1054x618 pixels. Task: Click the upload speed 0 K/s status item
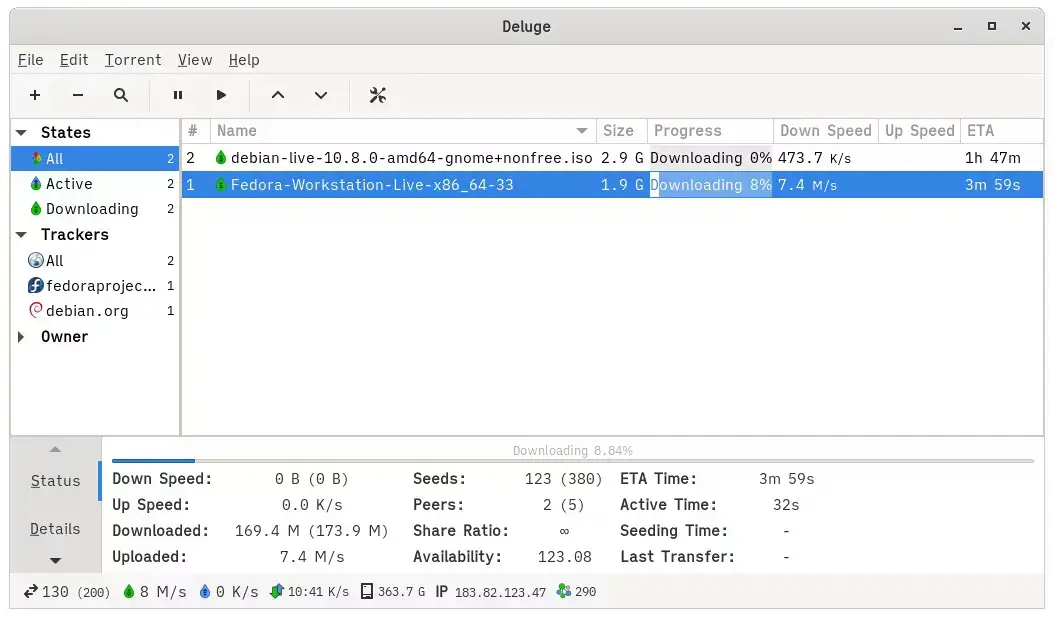tap(229, 592)
